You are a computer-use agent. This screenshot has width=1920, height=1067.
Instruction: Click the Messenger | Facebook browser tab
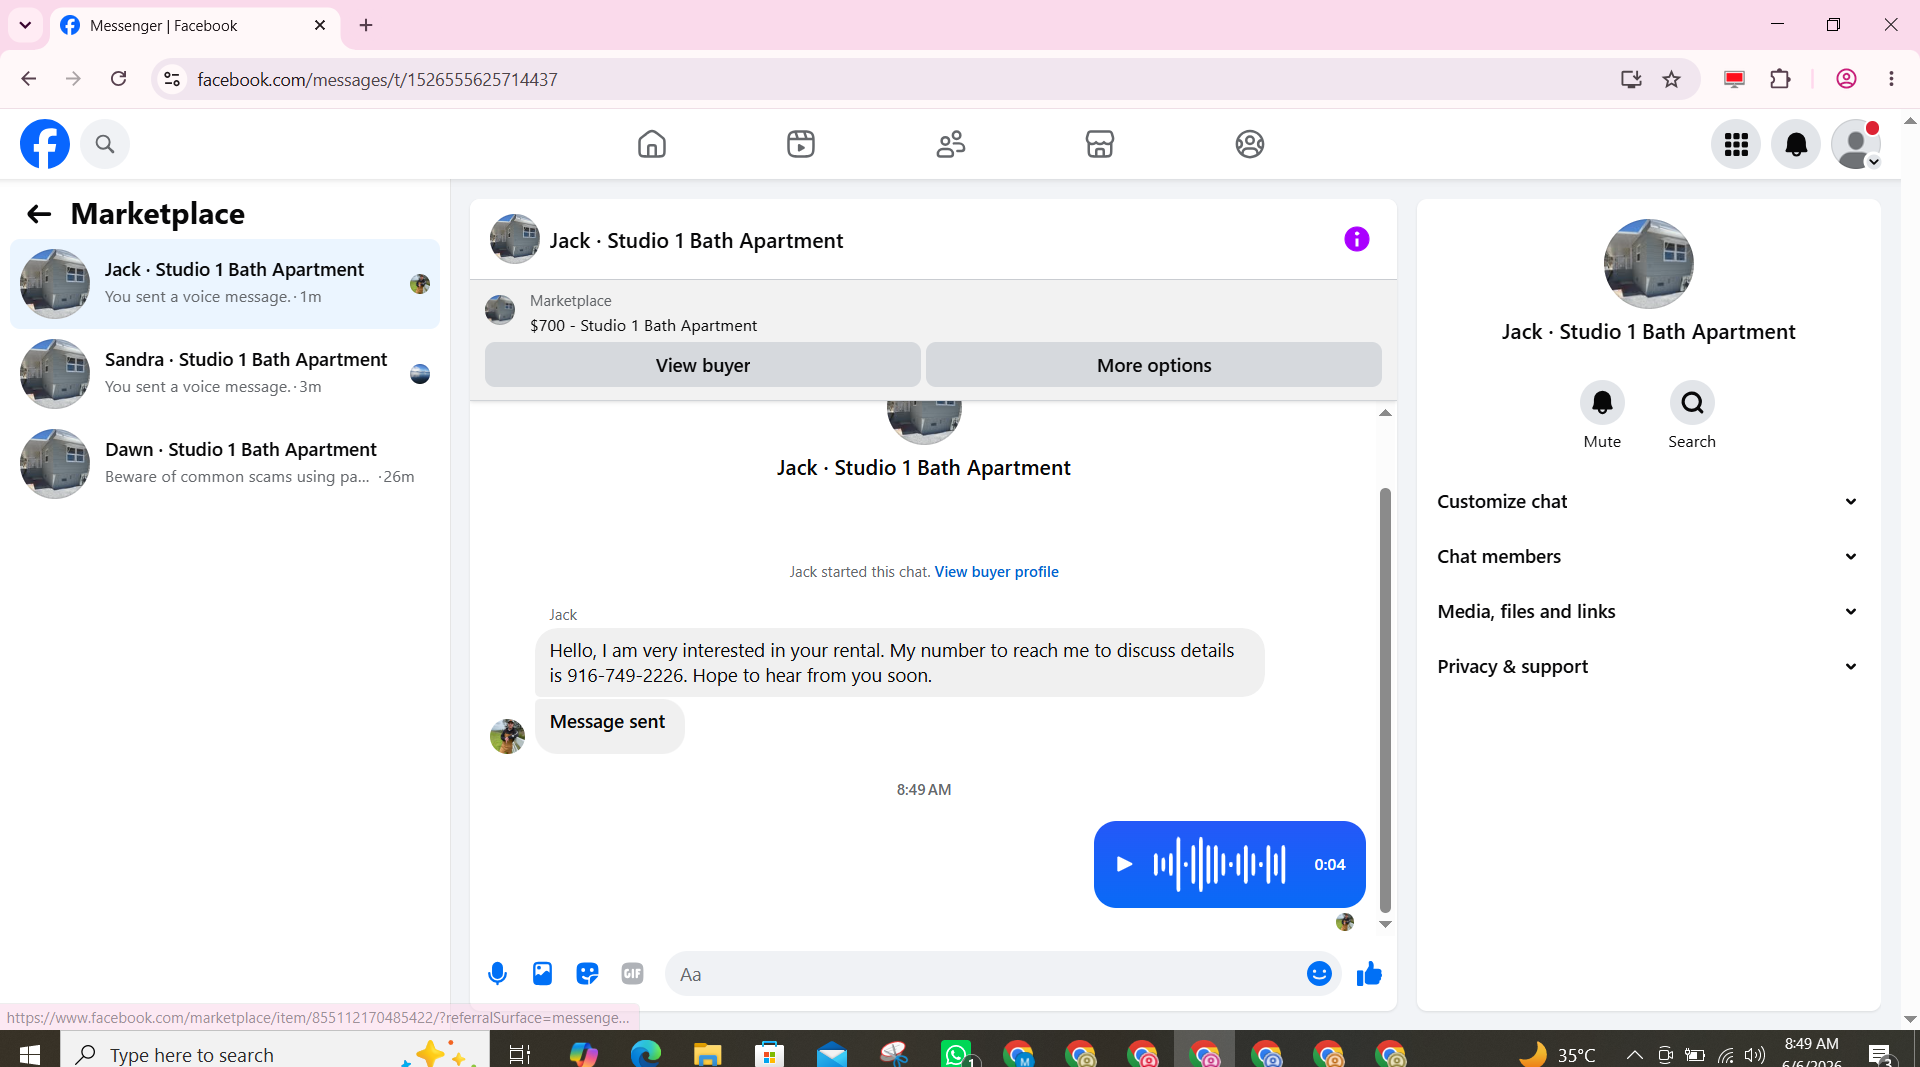(194, 26)
